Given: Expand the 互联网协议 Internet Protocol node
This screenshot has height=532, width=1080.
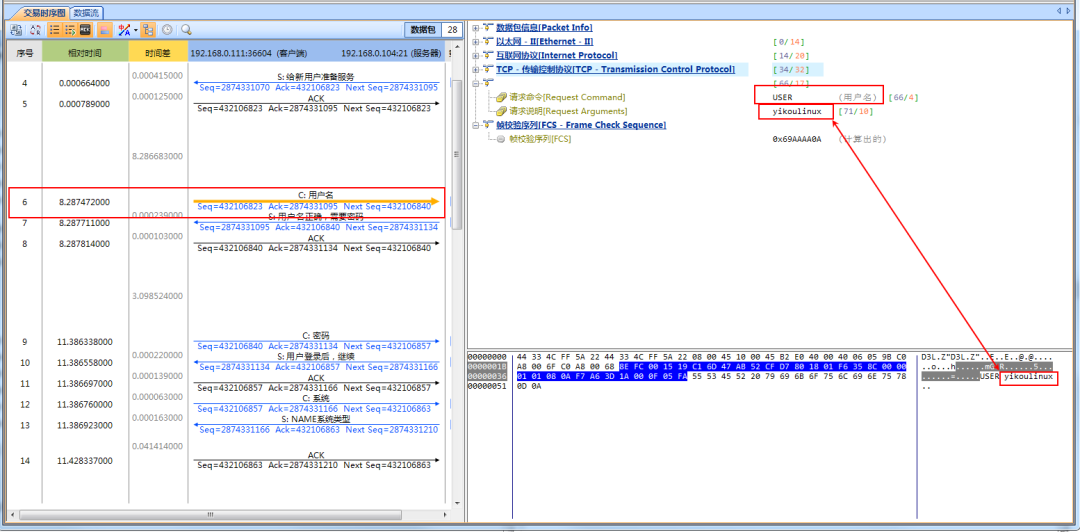Looking at the screenshot, I should 475,55.
